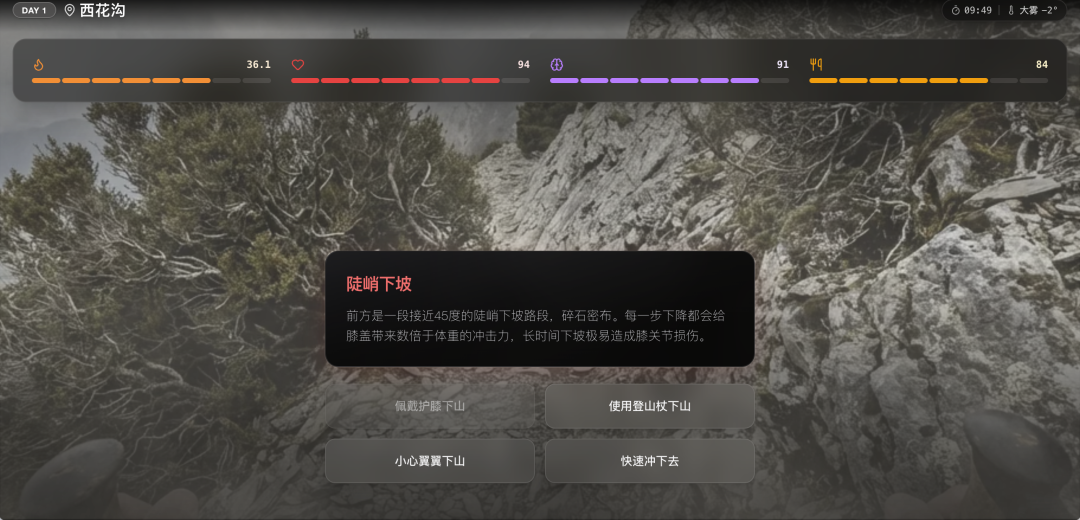Image resolution: width=1080 pixels, height=520 pixels.
Task: Click the 36.1 temperature value
Action: (x=258, y=65)
